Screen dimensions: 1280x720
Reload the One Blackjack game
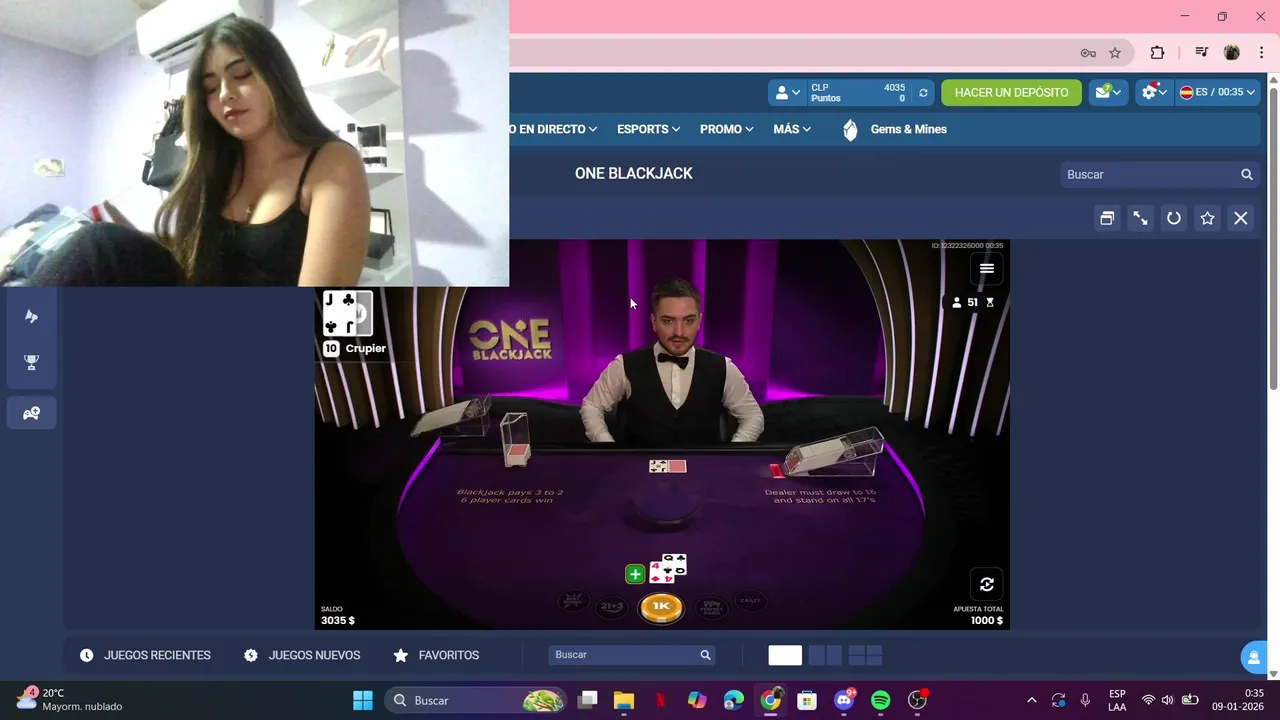point(1174,218)
